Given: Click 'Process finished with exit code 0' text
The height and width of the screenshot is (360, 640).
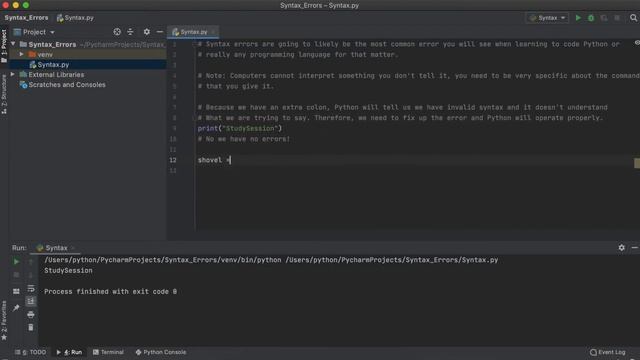Looking at the screenshot, I should point(111,292).
